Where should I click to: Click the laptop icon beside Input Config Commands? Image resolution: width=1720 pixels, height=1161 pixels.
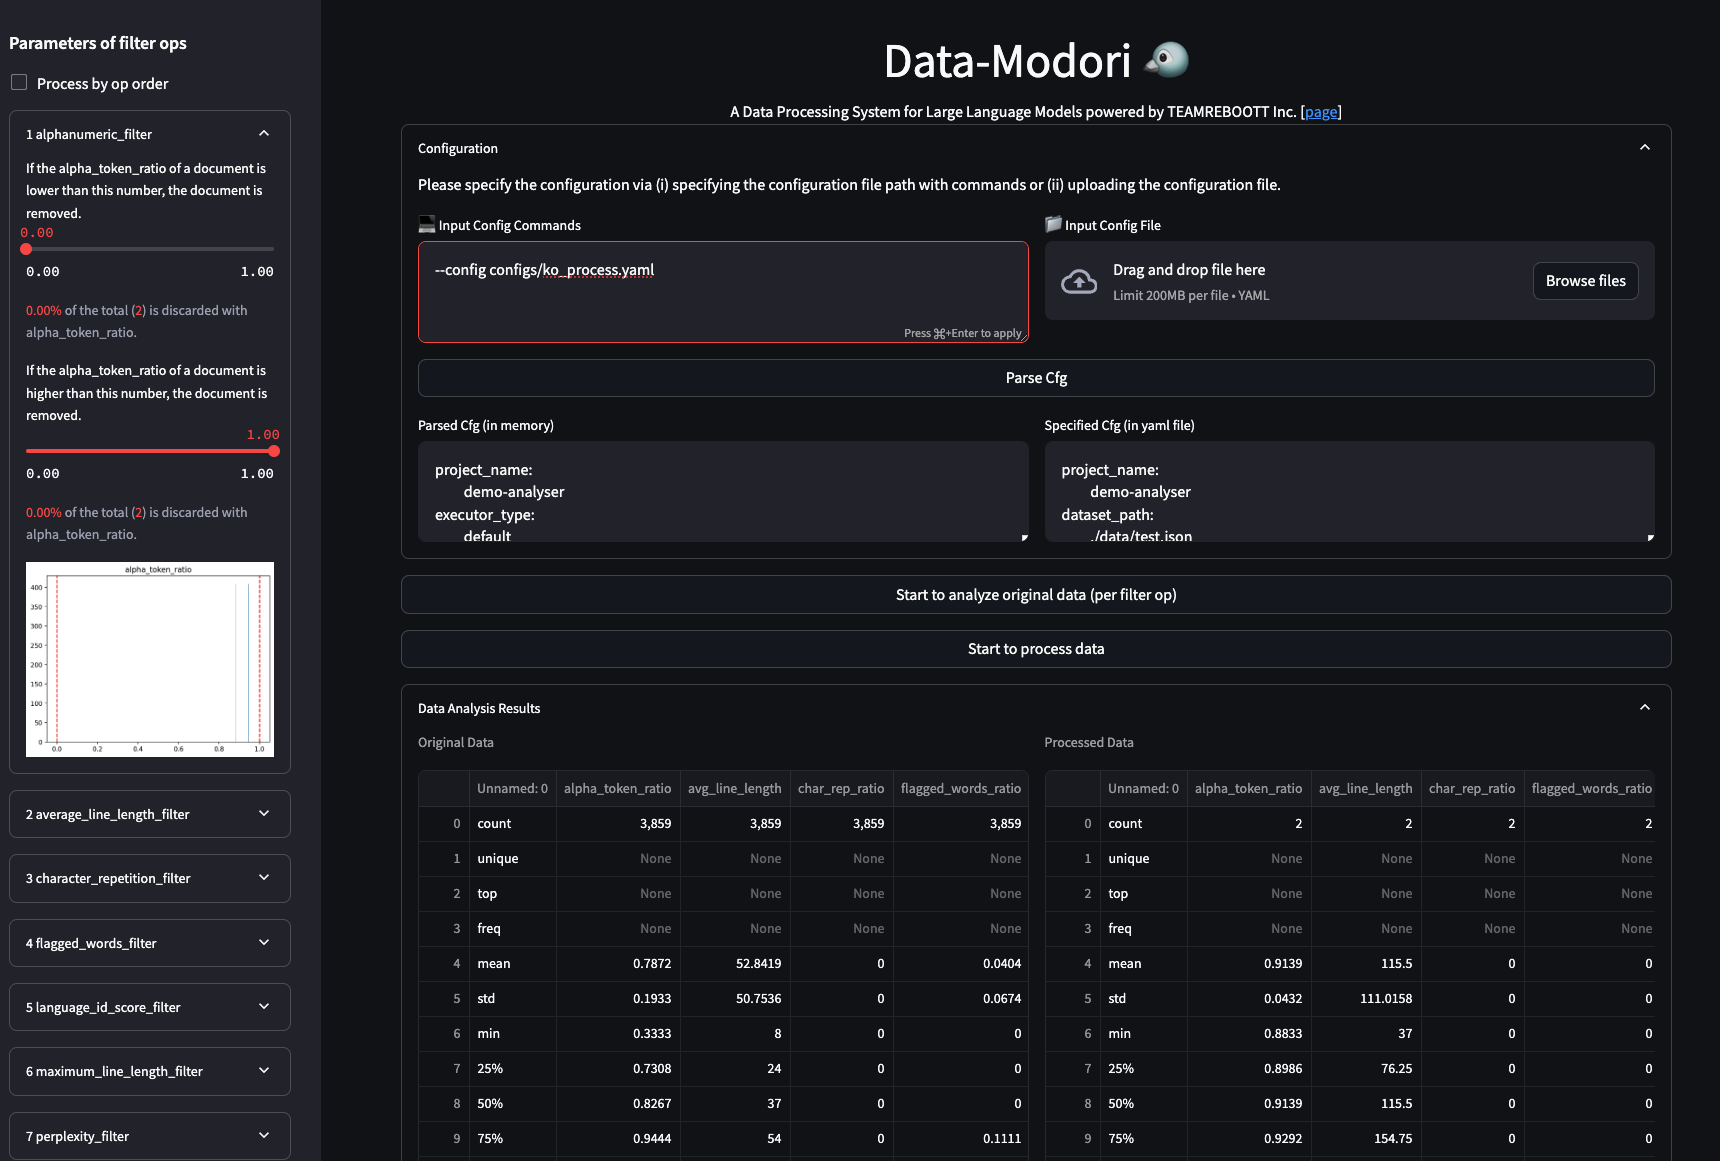click(427, 225)
